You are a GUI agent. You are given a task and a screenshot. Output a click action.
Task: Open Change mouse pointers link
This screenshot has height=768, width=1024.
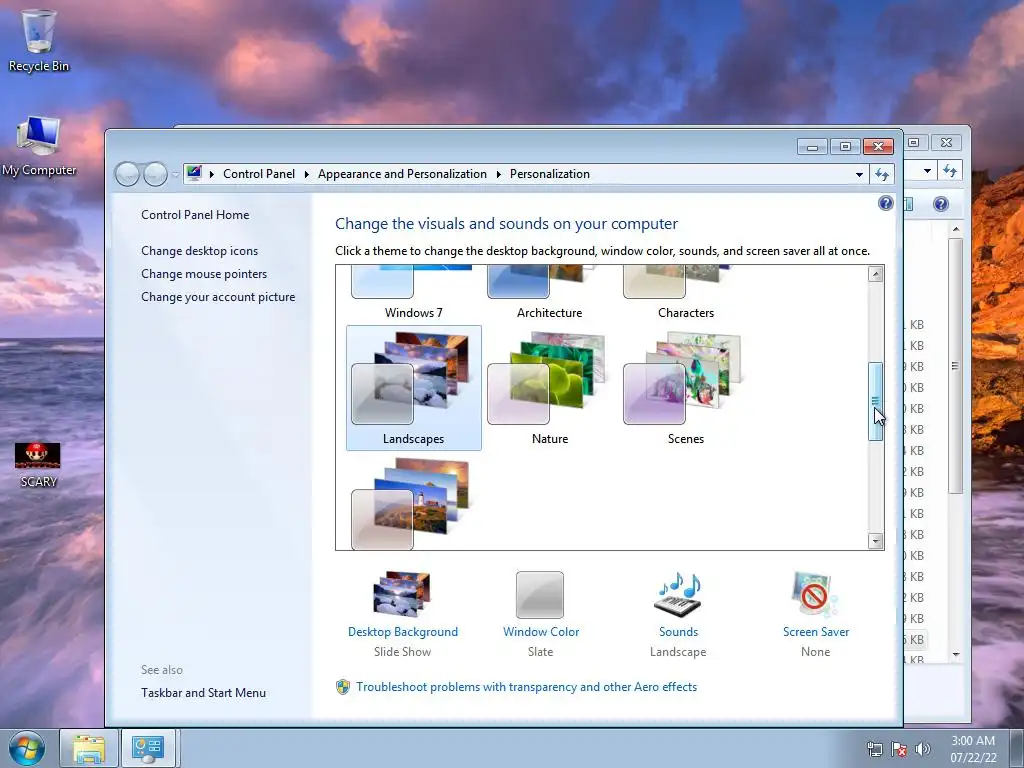click(x=204, y=274)
